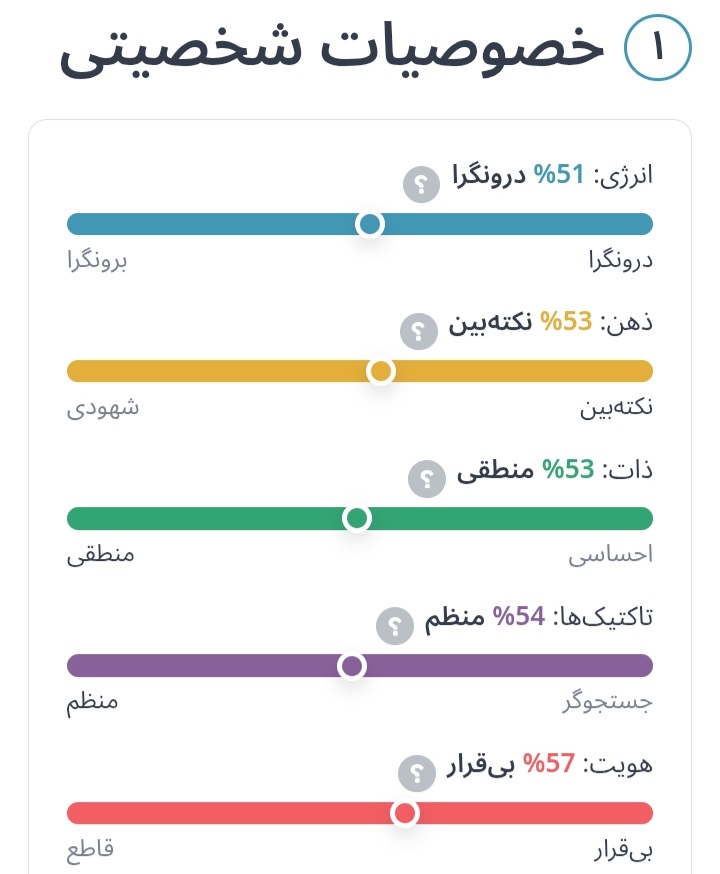
Task: Click the circled number ۱ badge
Action: pos(658,50)
